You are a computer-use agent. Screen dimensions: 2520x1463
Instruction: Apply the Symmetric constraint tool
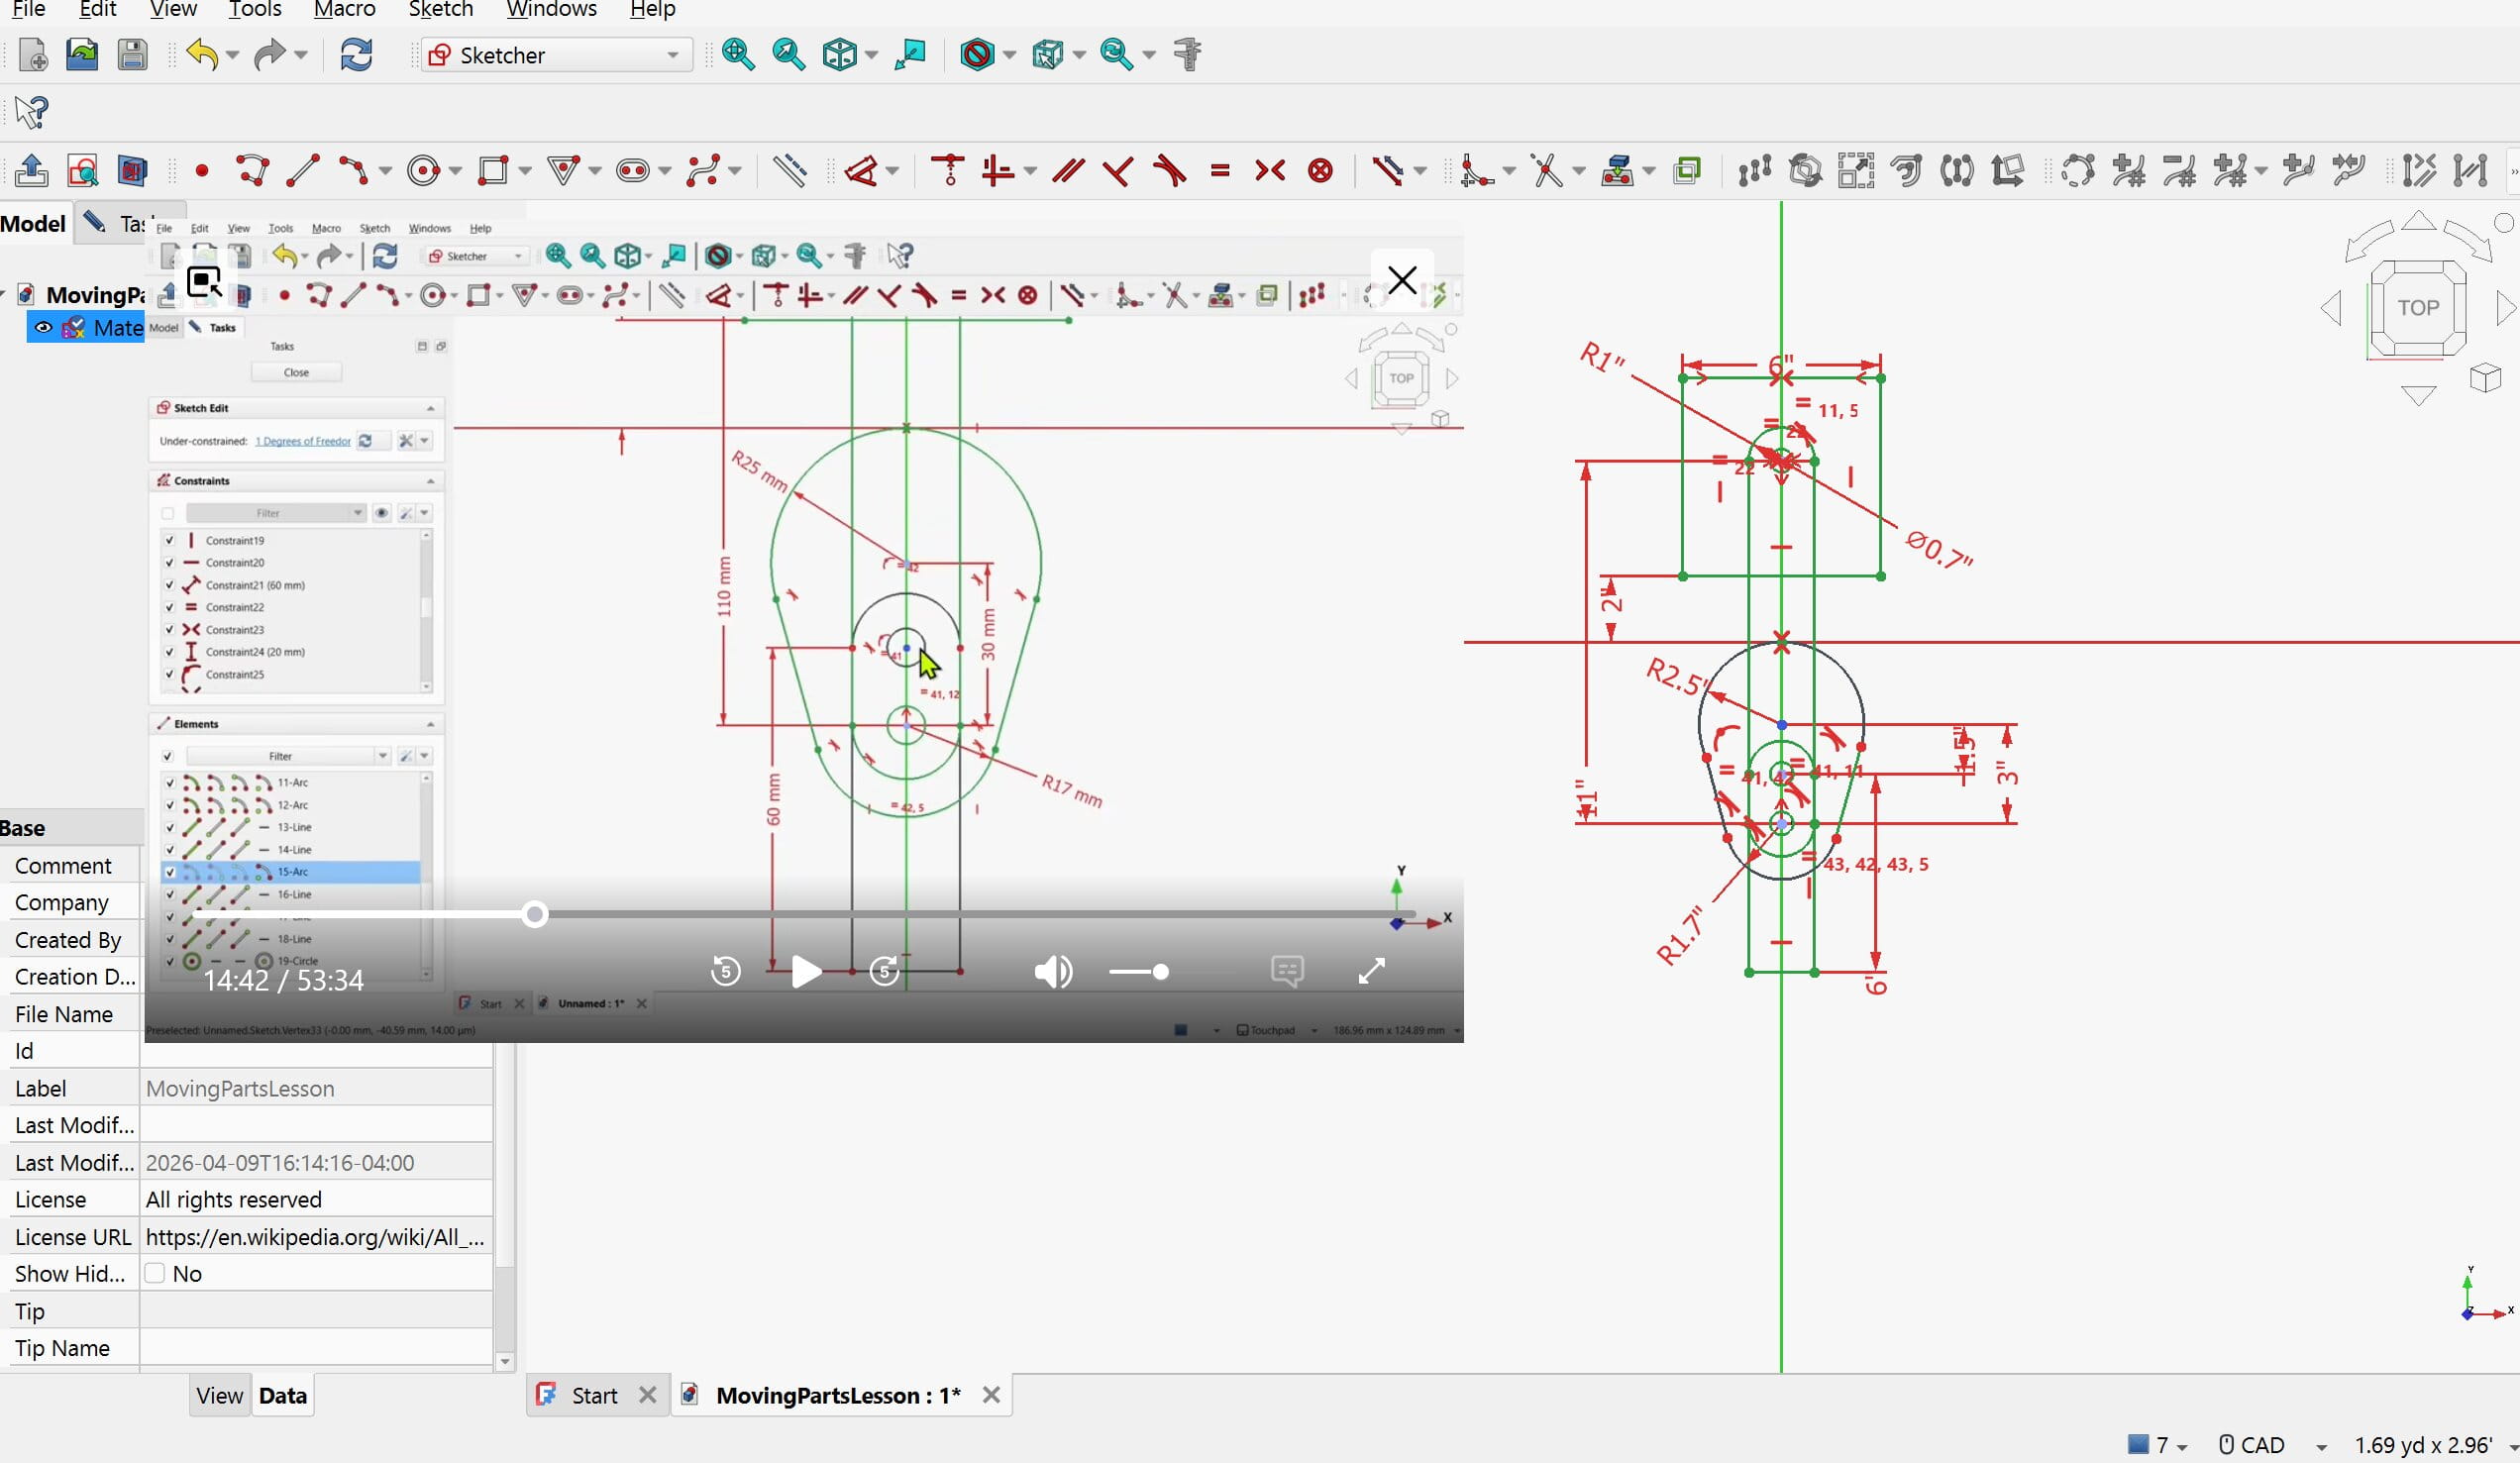click(1269, 171)
